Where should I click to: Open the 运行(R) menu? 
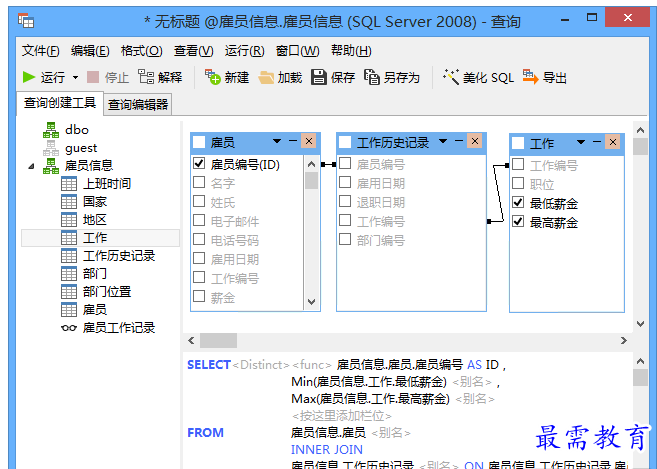tap(244, 51)
